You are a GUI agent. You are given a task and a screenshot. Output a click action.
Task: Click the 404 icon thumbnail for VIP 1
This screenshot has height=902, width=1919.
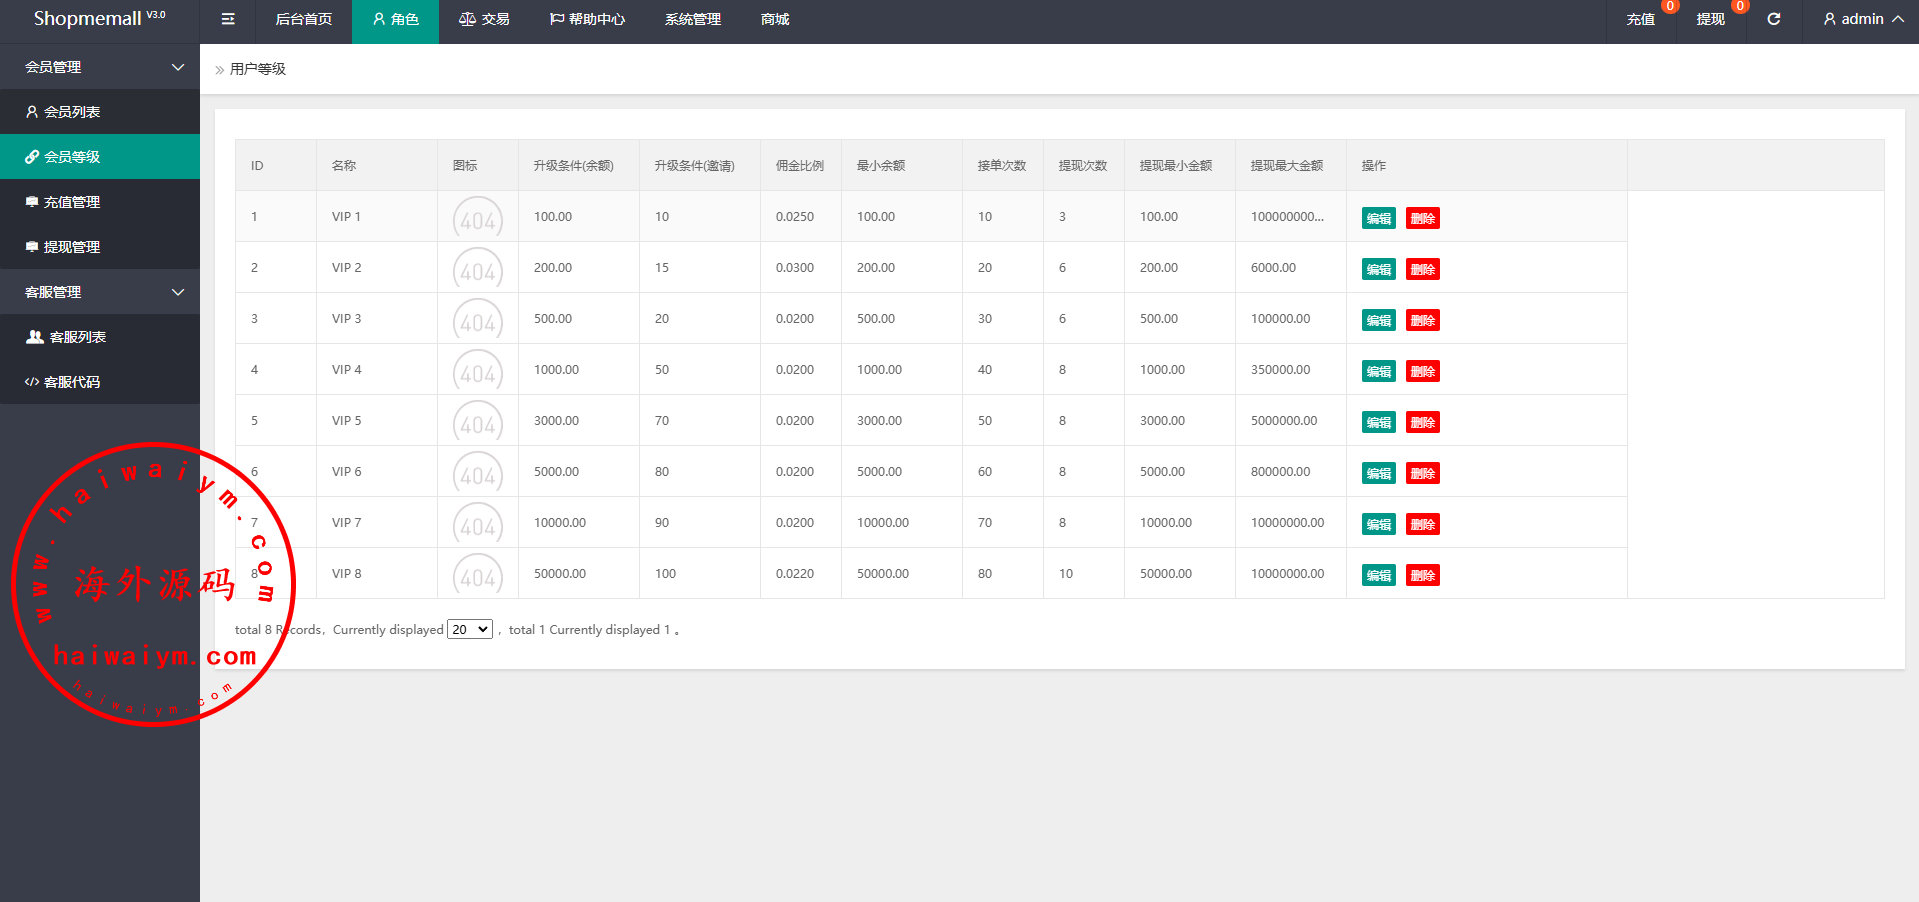point(478,219)
